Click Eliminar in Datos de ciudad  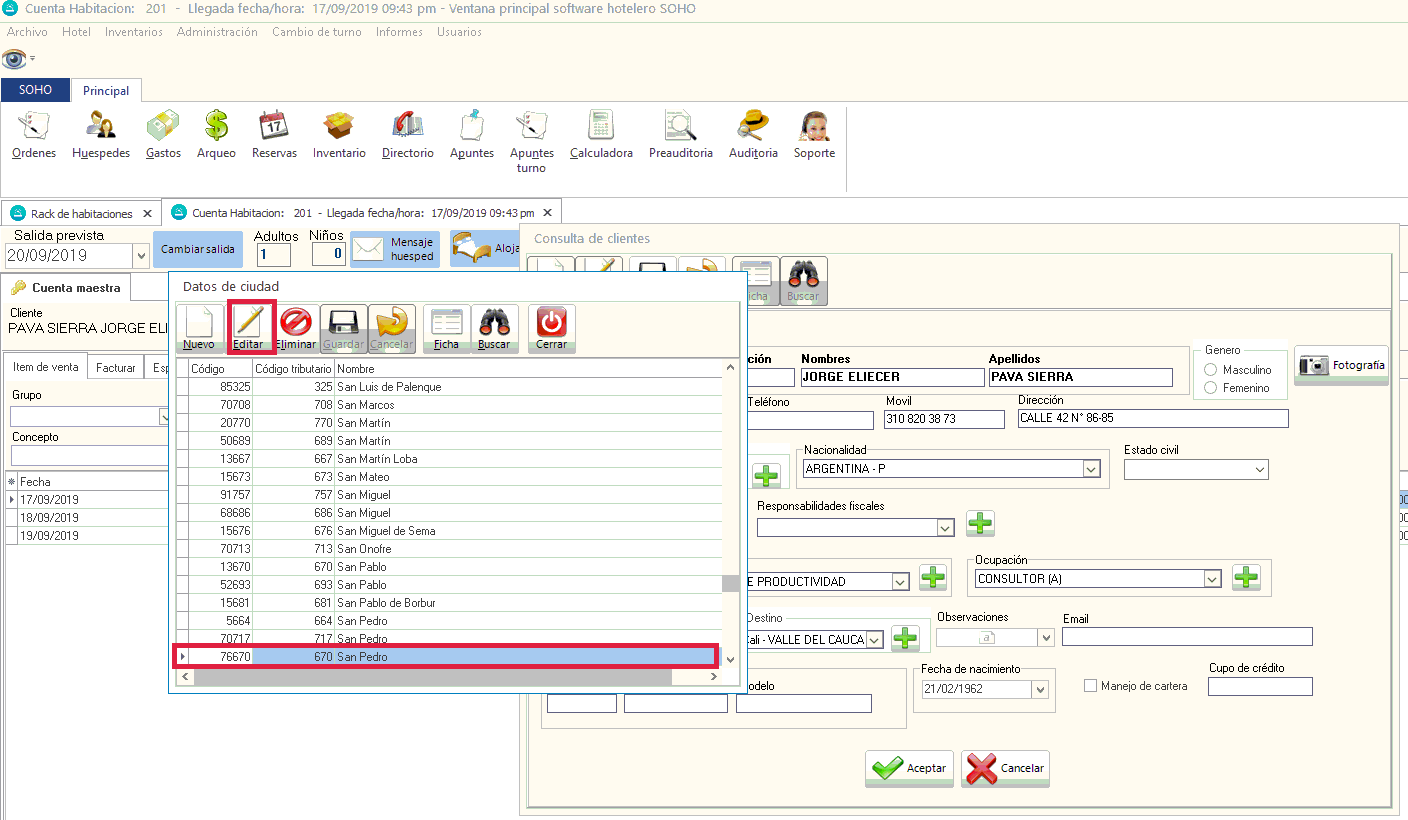coord(296,329)
